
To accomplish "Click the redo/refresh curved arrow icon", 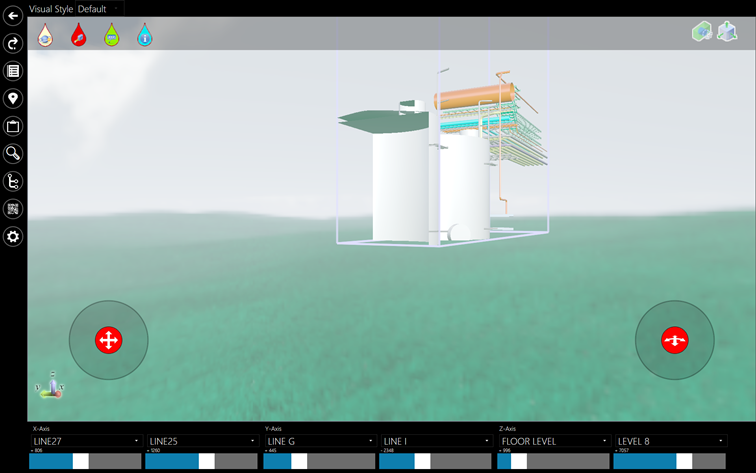I will [13, 43].
